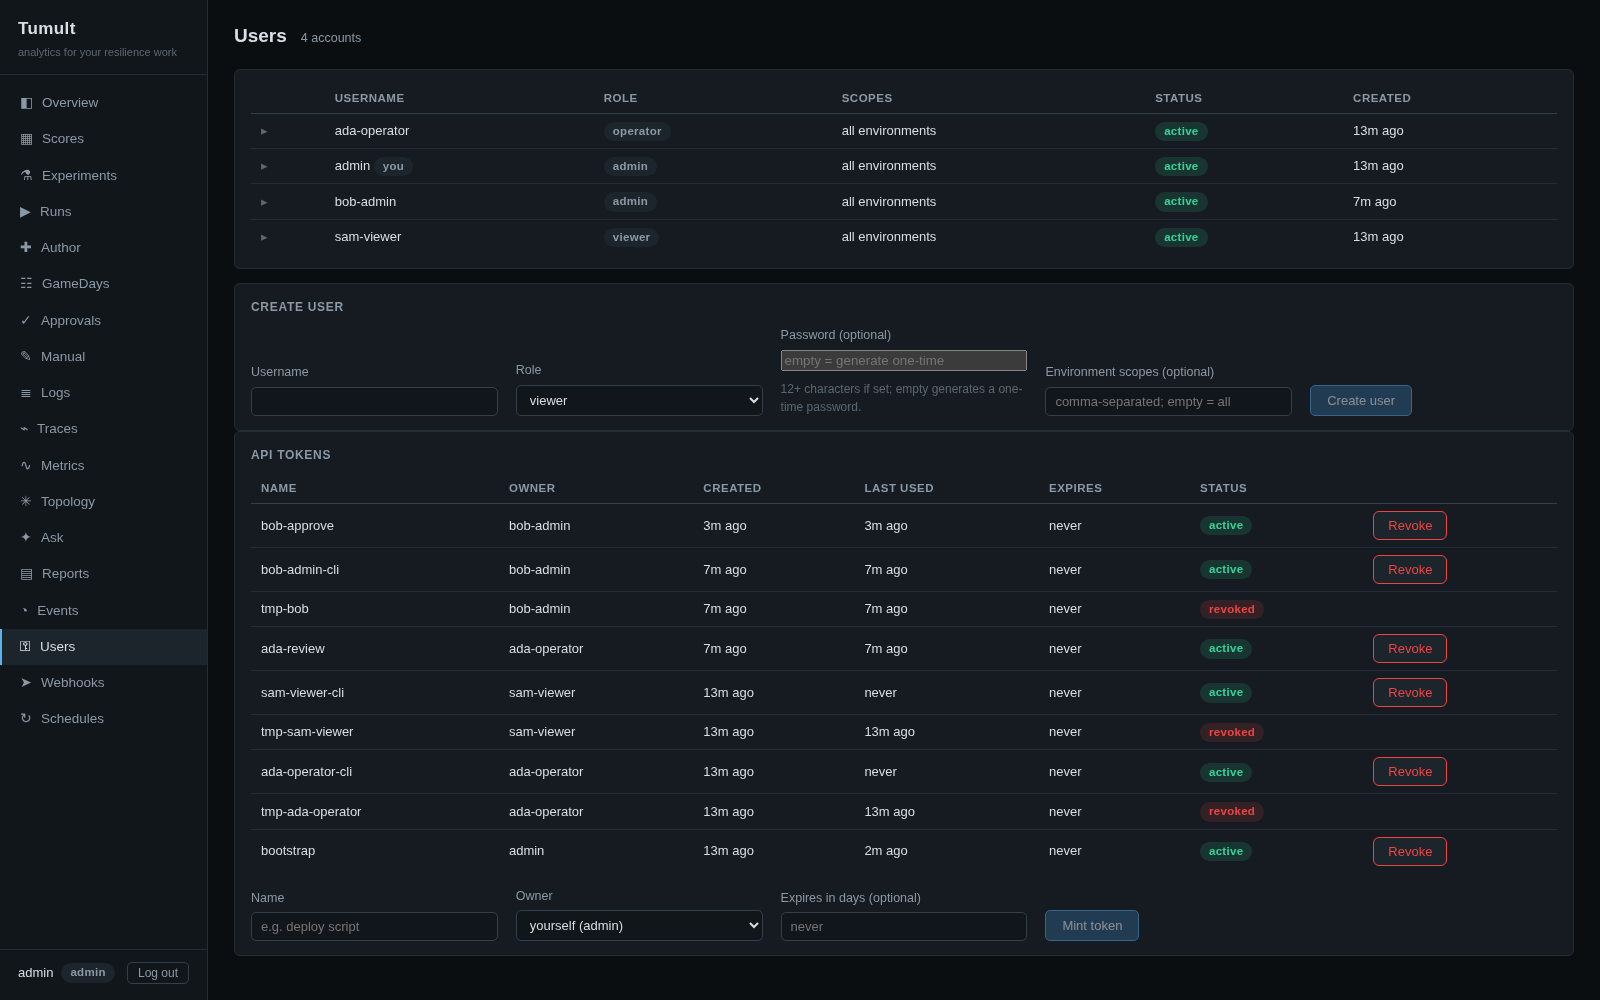Focus the Username input field
Image resolution: width=1600 pixels, height=1000 pixels.
(x=374, y=401)
